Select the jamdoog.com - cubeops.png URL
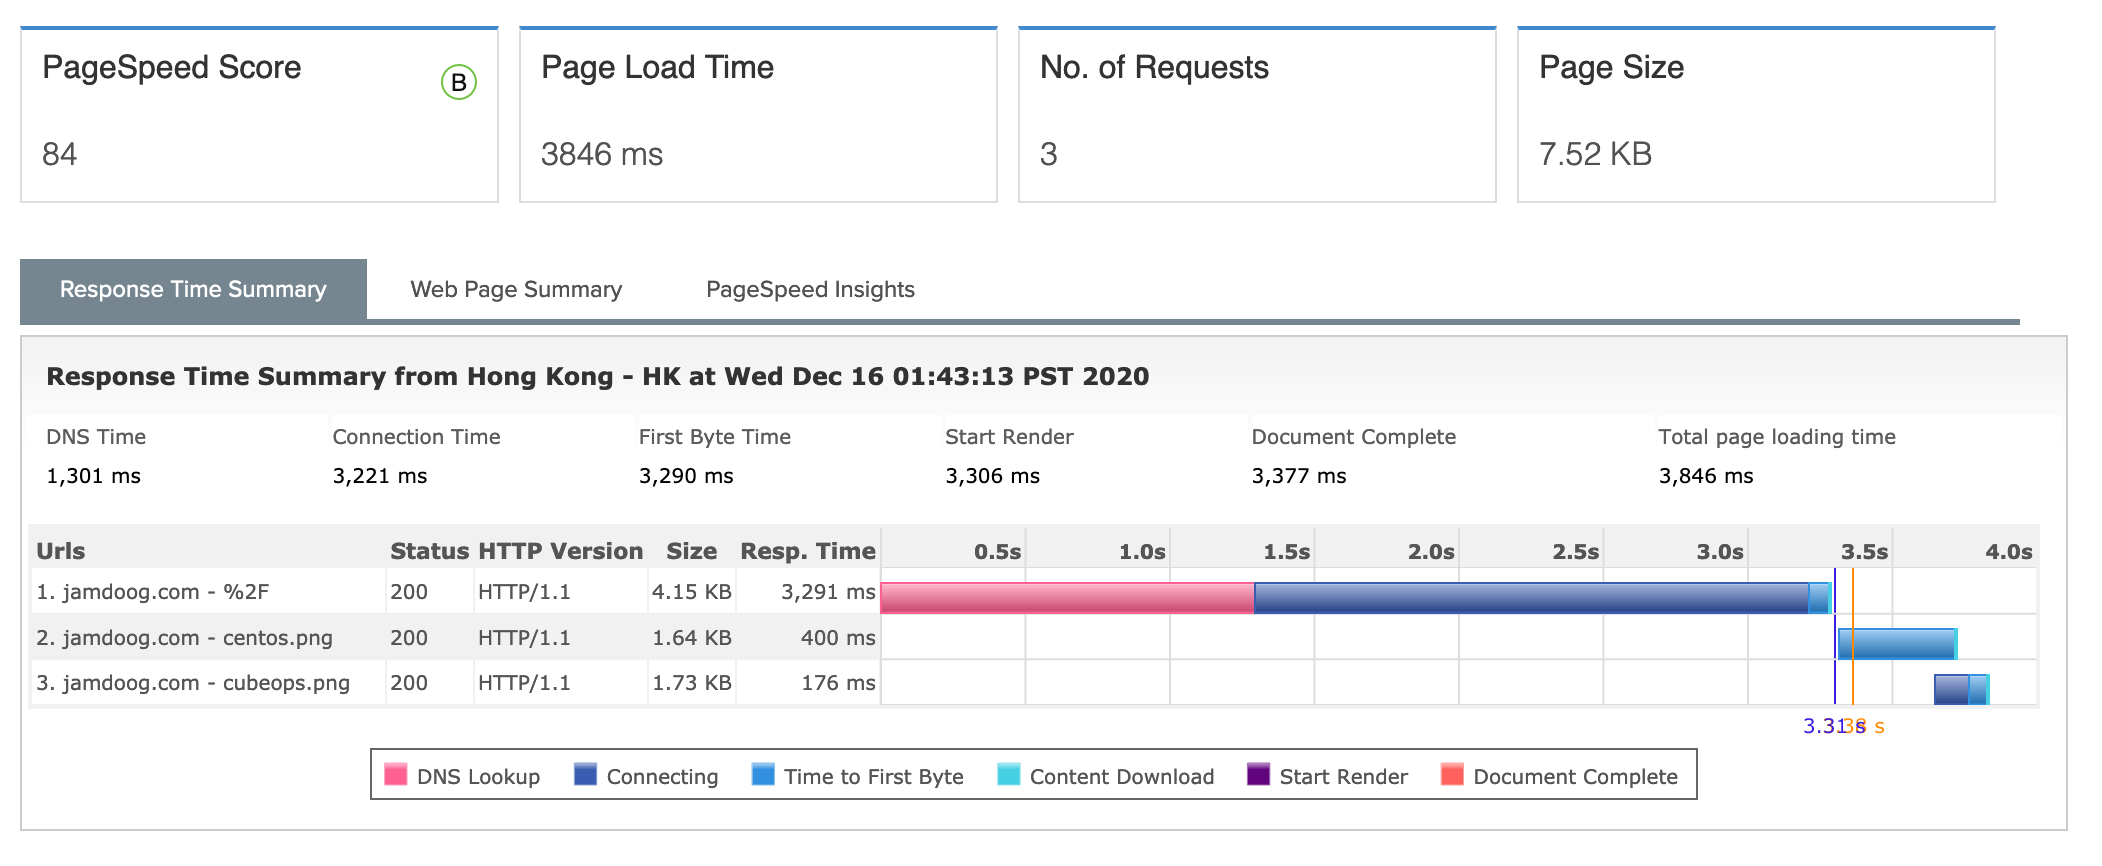 point(193,683)
